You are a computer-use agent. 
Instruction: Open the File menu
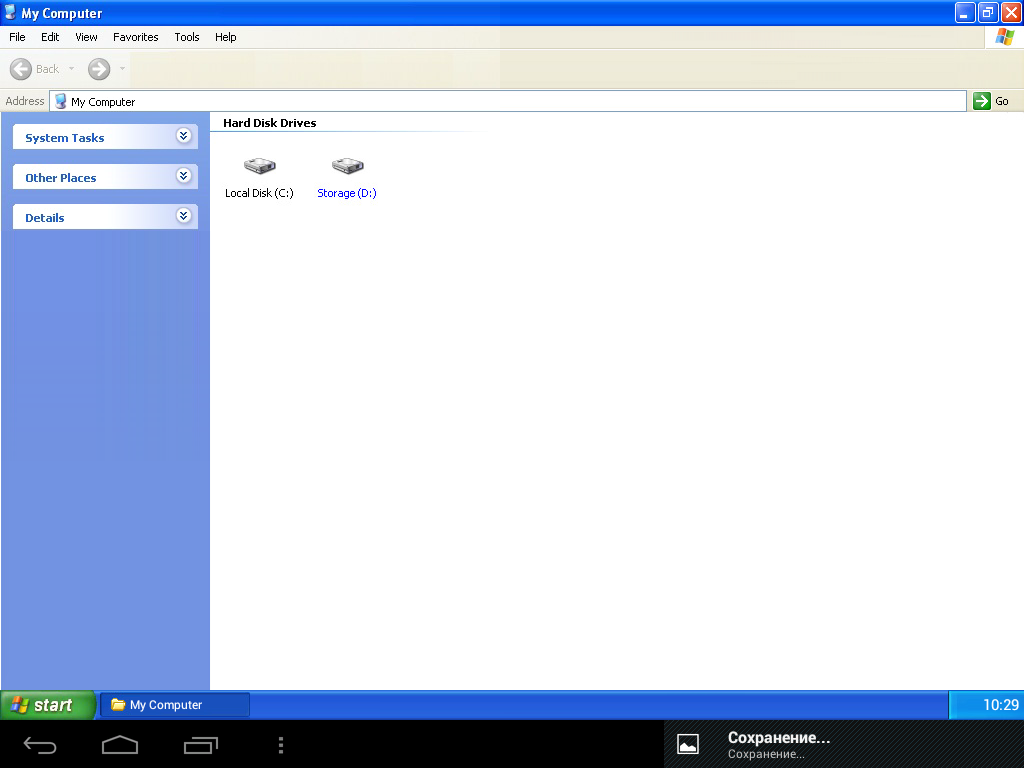(x=17, y=37)
